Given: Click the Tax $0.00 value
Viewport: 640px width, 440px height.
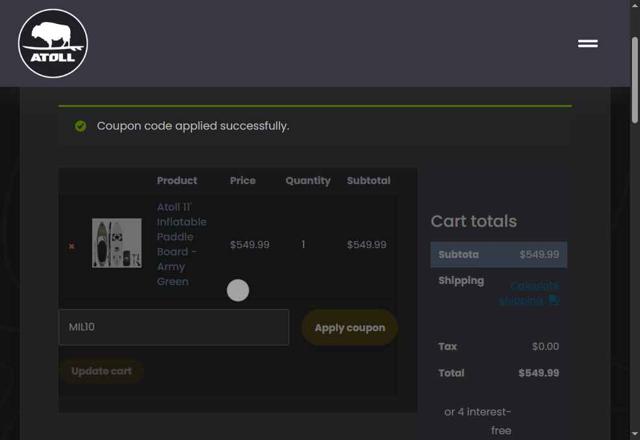Looking at the screenshot, I should point(545,346).
